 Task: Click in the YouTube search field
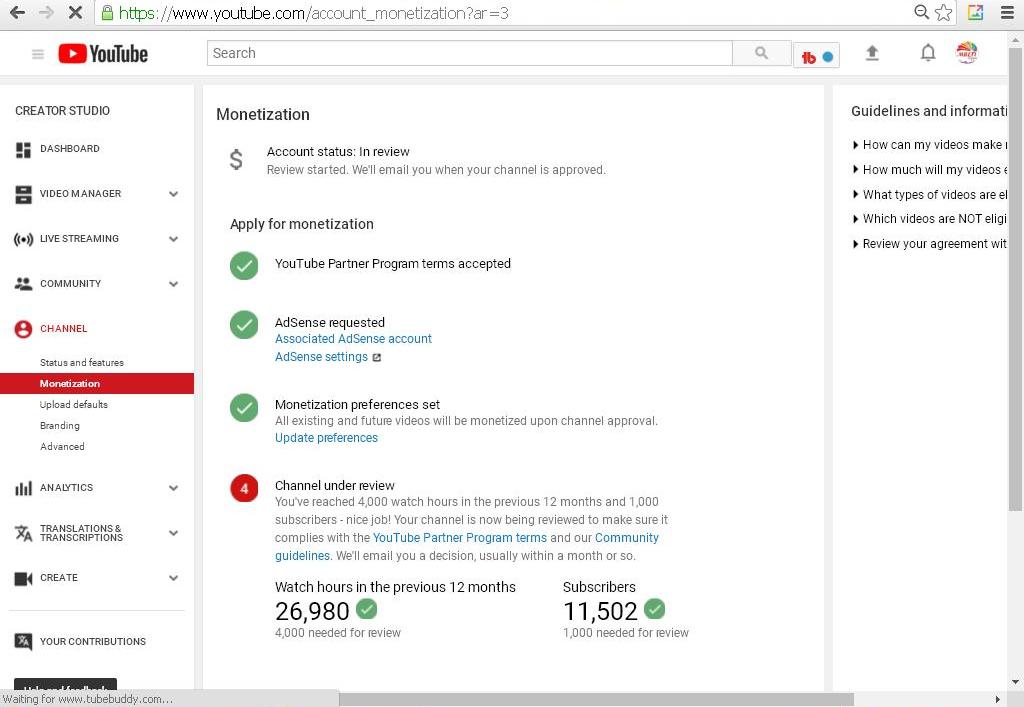pyautogui.click(x=470, y=53)
